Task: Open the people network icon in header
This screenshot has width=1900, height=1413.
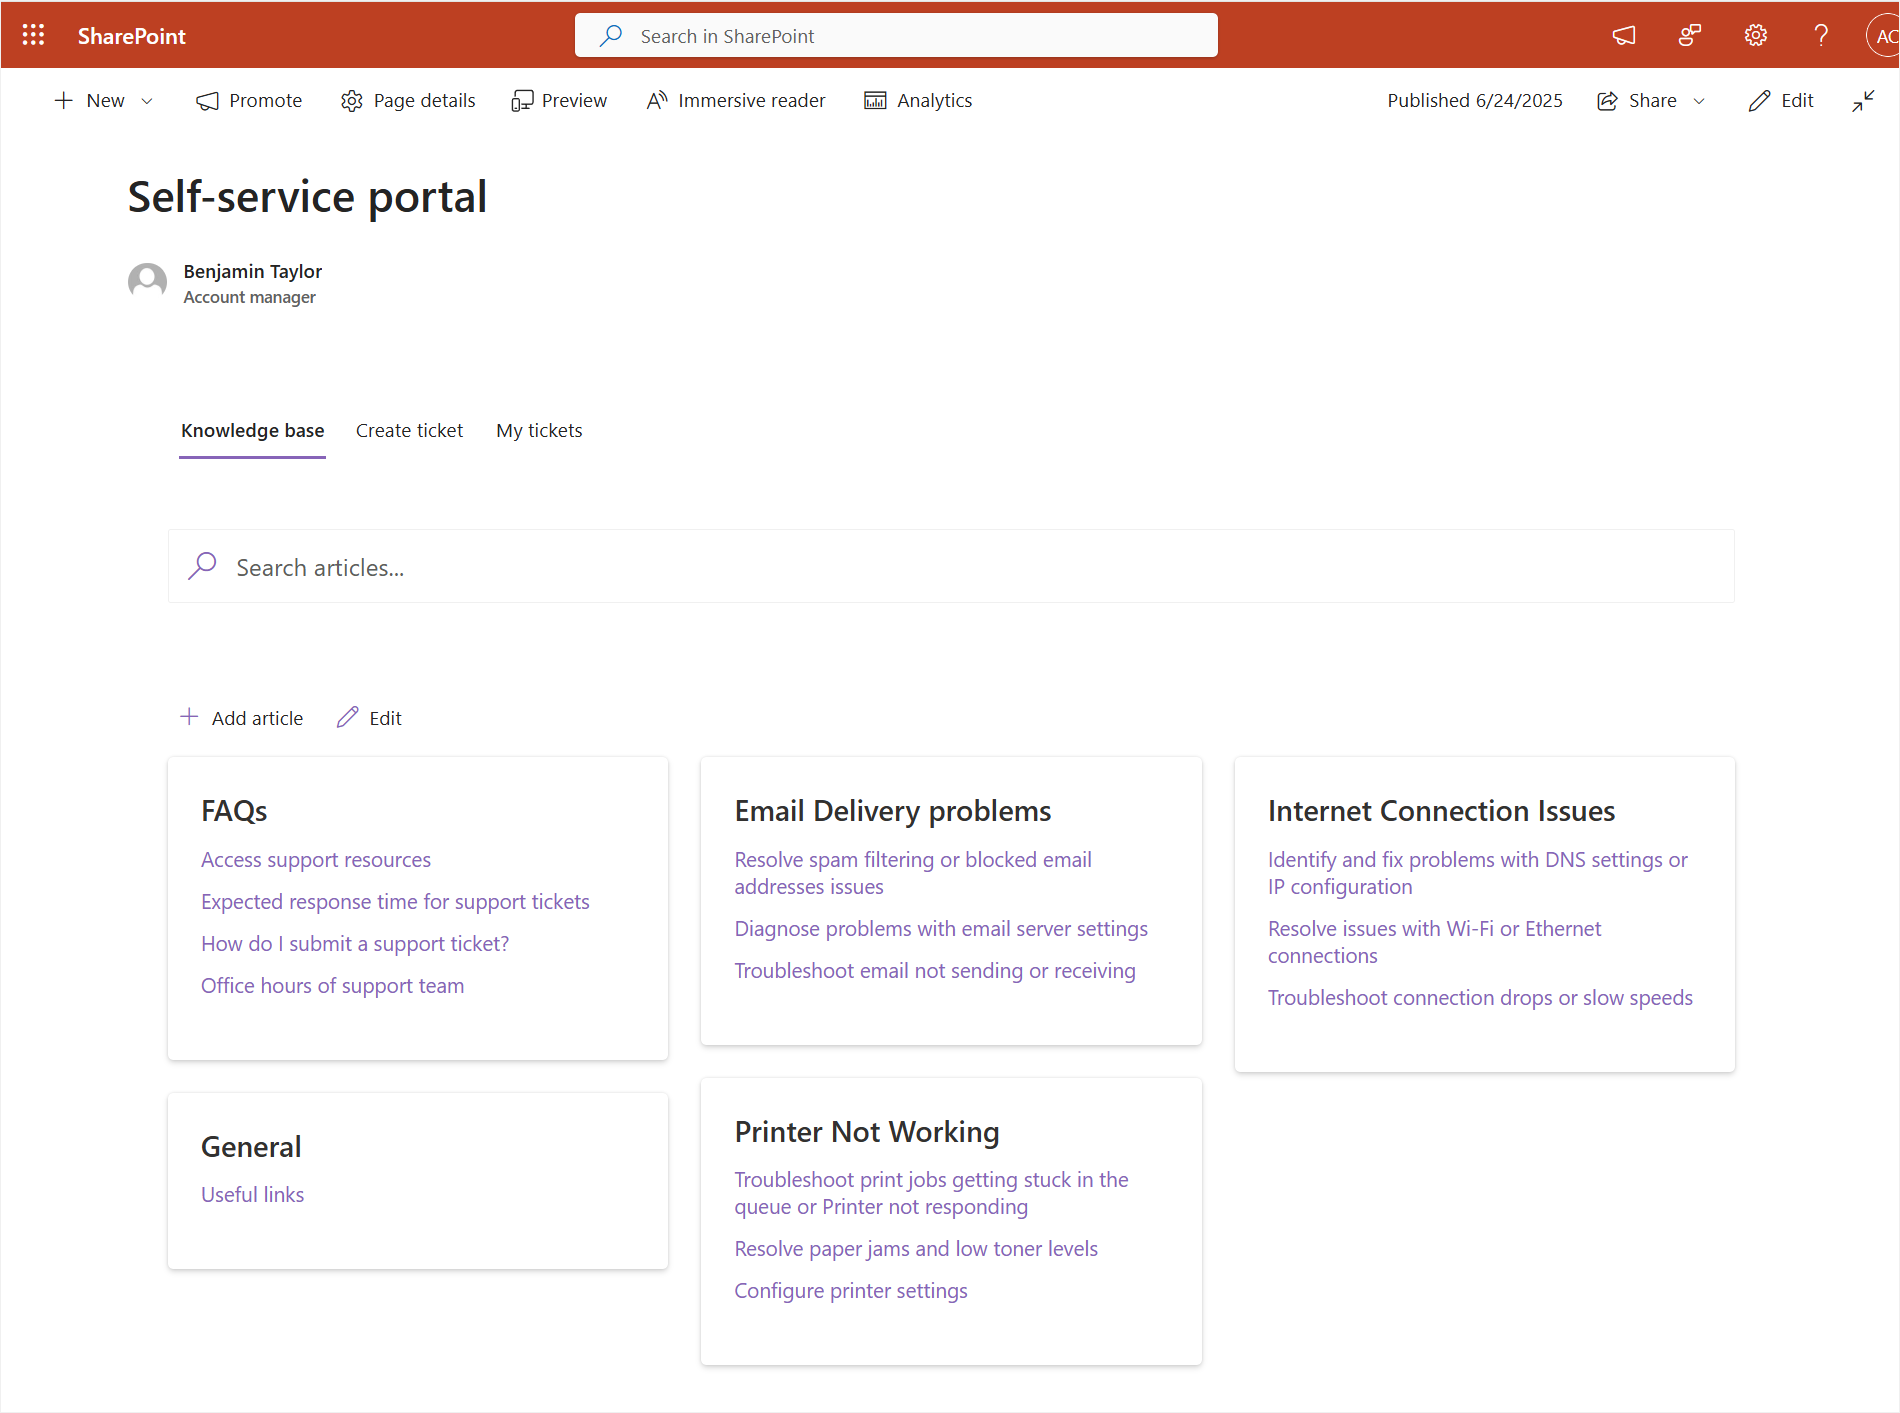Action: [x=1690, y=36]
